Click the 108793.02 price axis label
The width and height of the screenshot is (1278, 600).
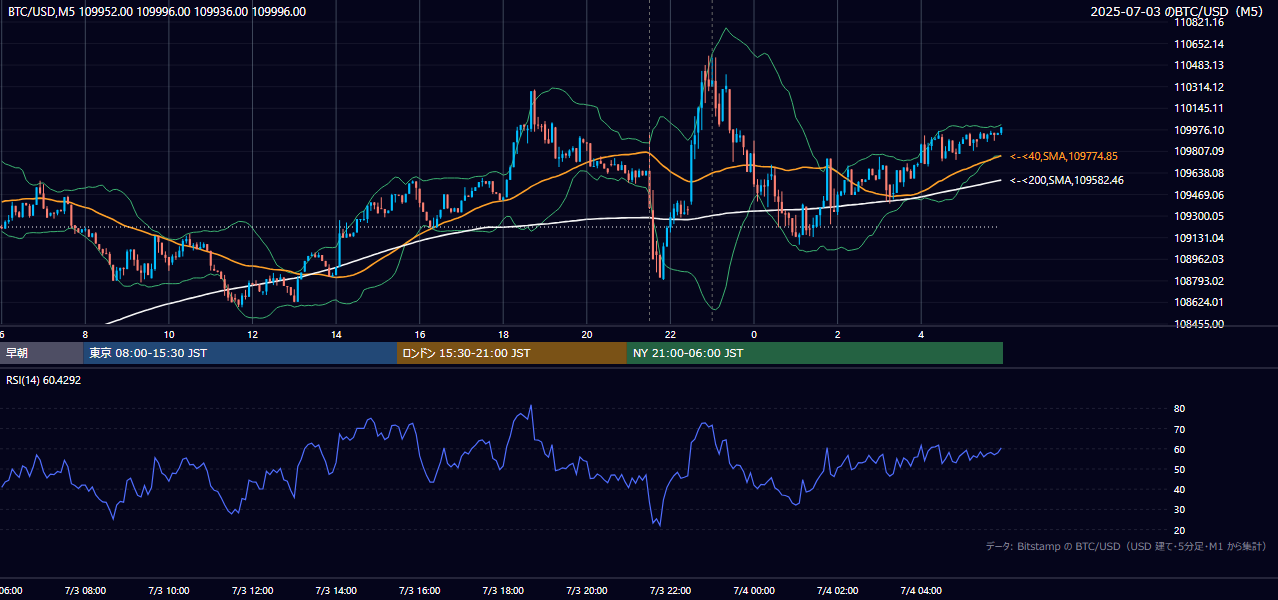tap(1200, 281)
